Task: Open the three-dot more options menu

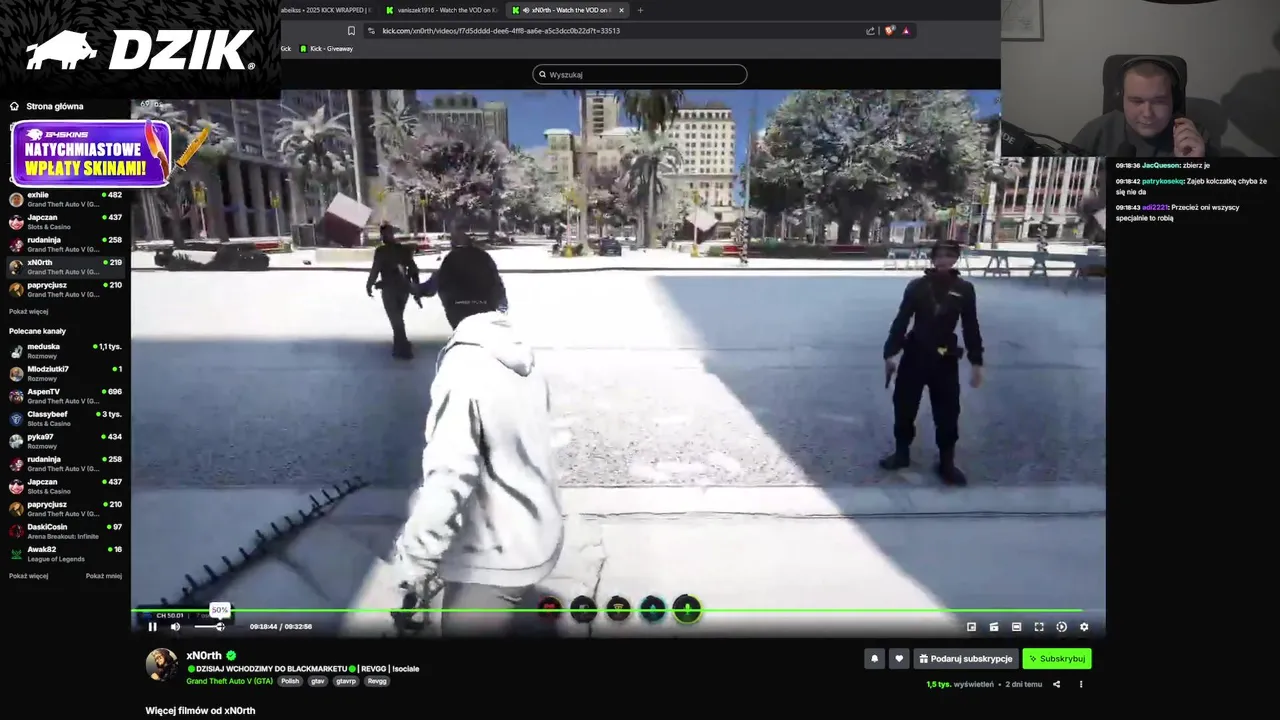Action: pyautogui.click(x=1080, y=684)
